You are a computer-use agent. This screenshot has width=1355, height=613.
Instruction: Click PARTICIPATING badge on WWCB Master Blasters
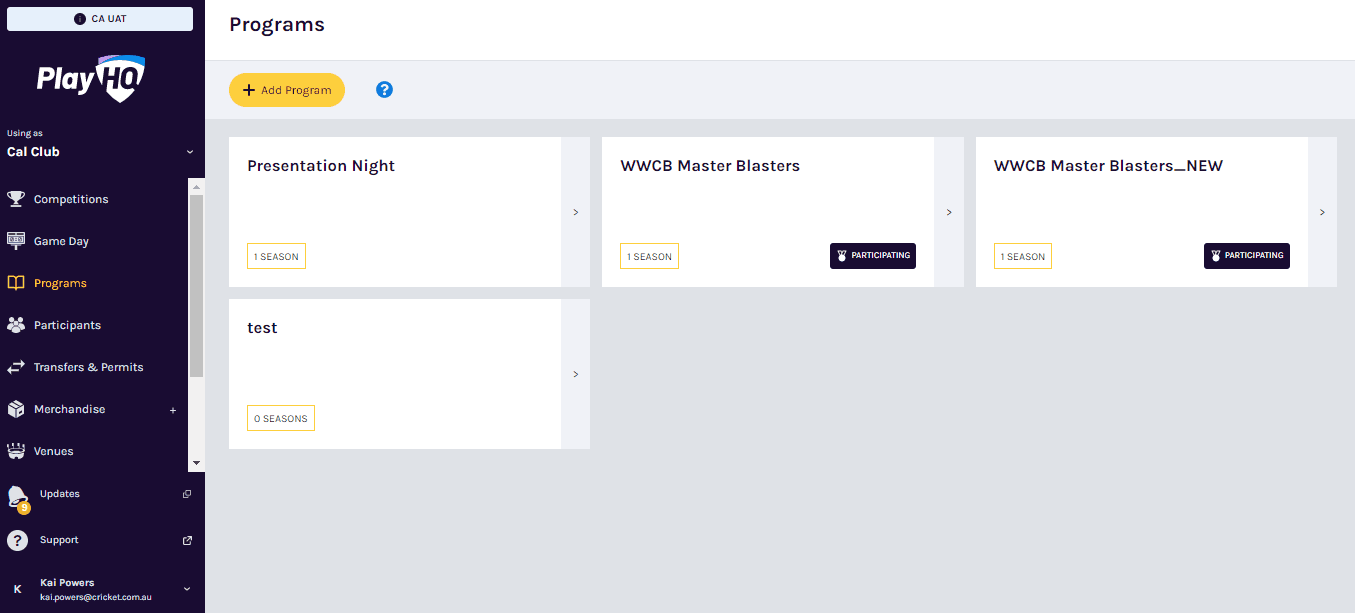tap(873, 256)
